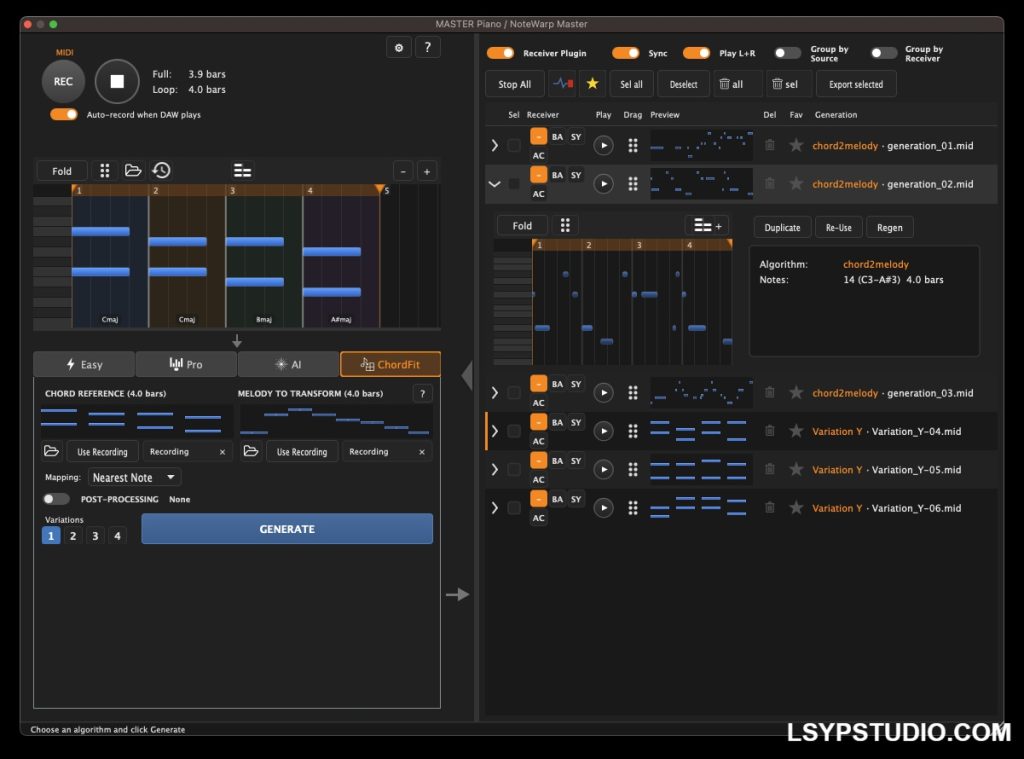
Task: Click the waveform activity icon next to Stop All
Action: [563, 84]
